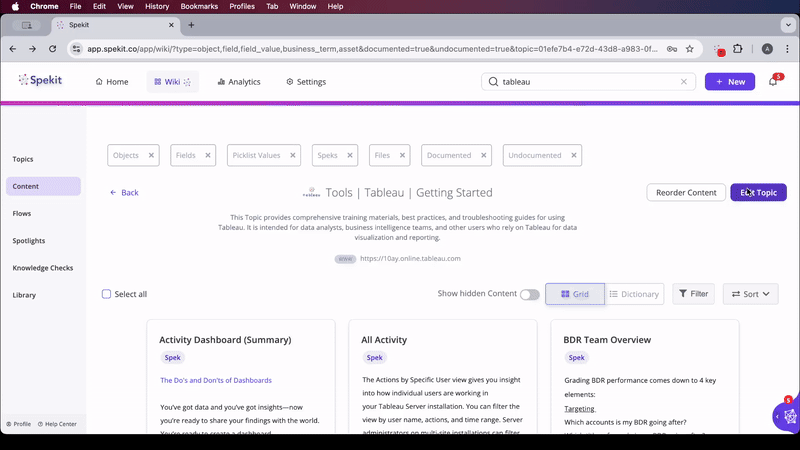Open the Apple menu
Image resolution: width=800 pixels, height=450 pixels.
point(15,7)
